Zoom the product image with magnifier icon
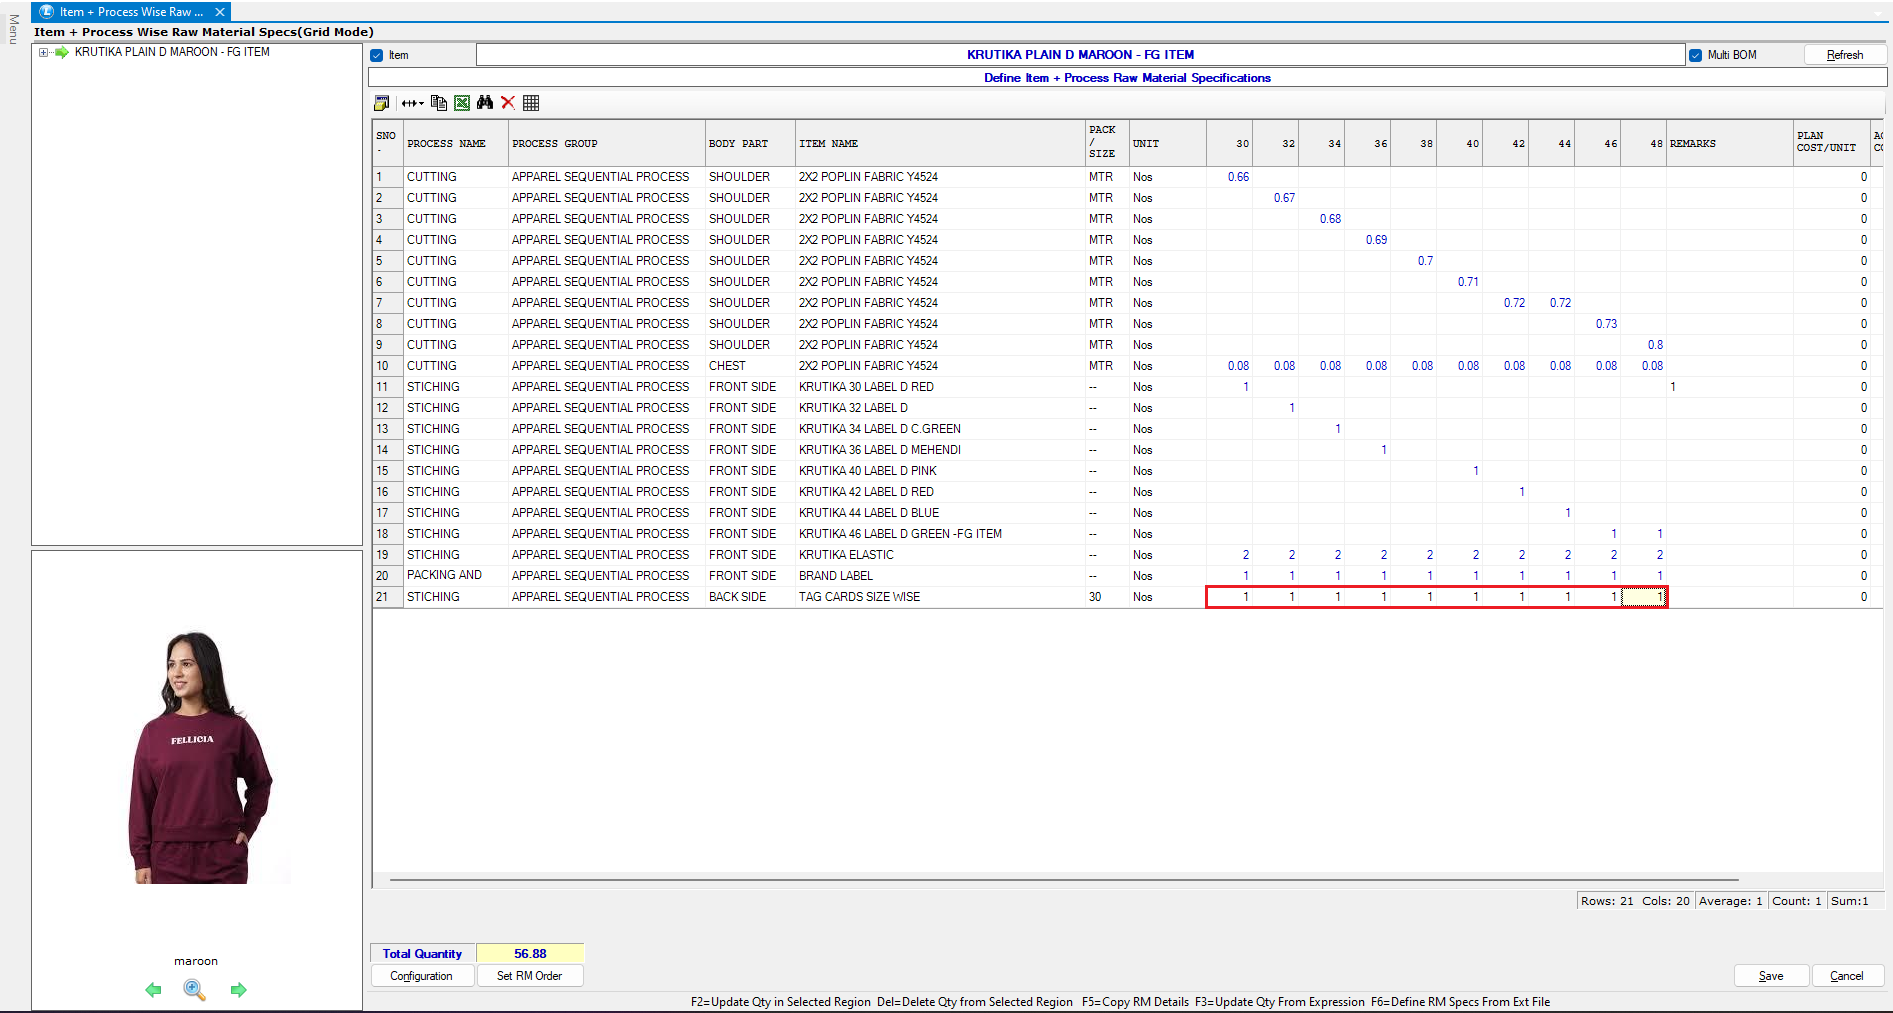The height and width of the screenshot is (1013, 1893). tap(195, 990)
